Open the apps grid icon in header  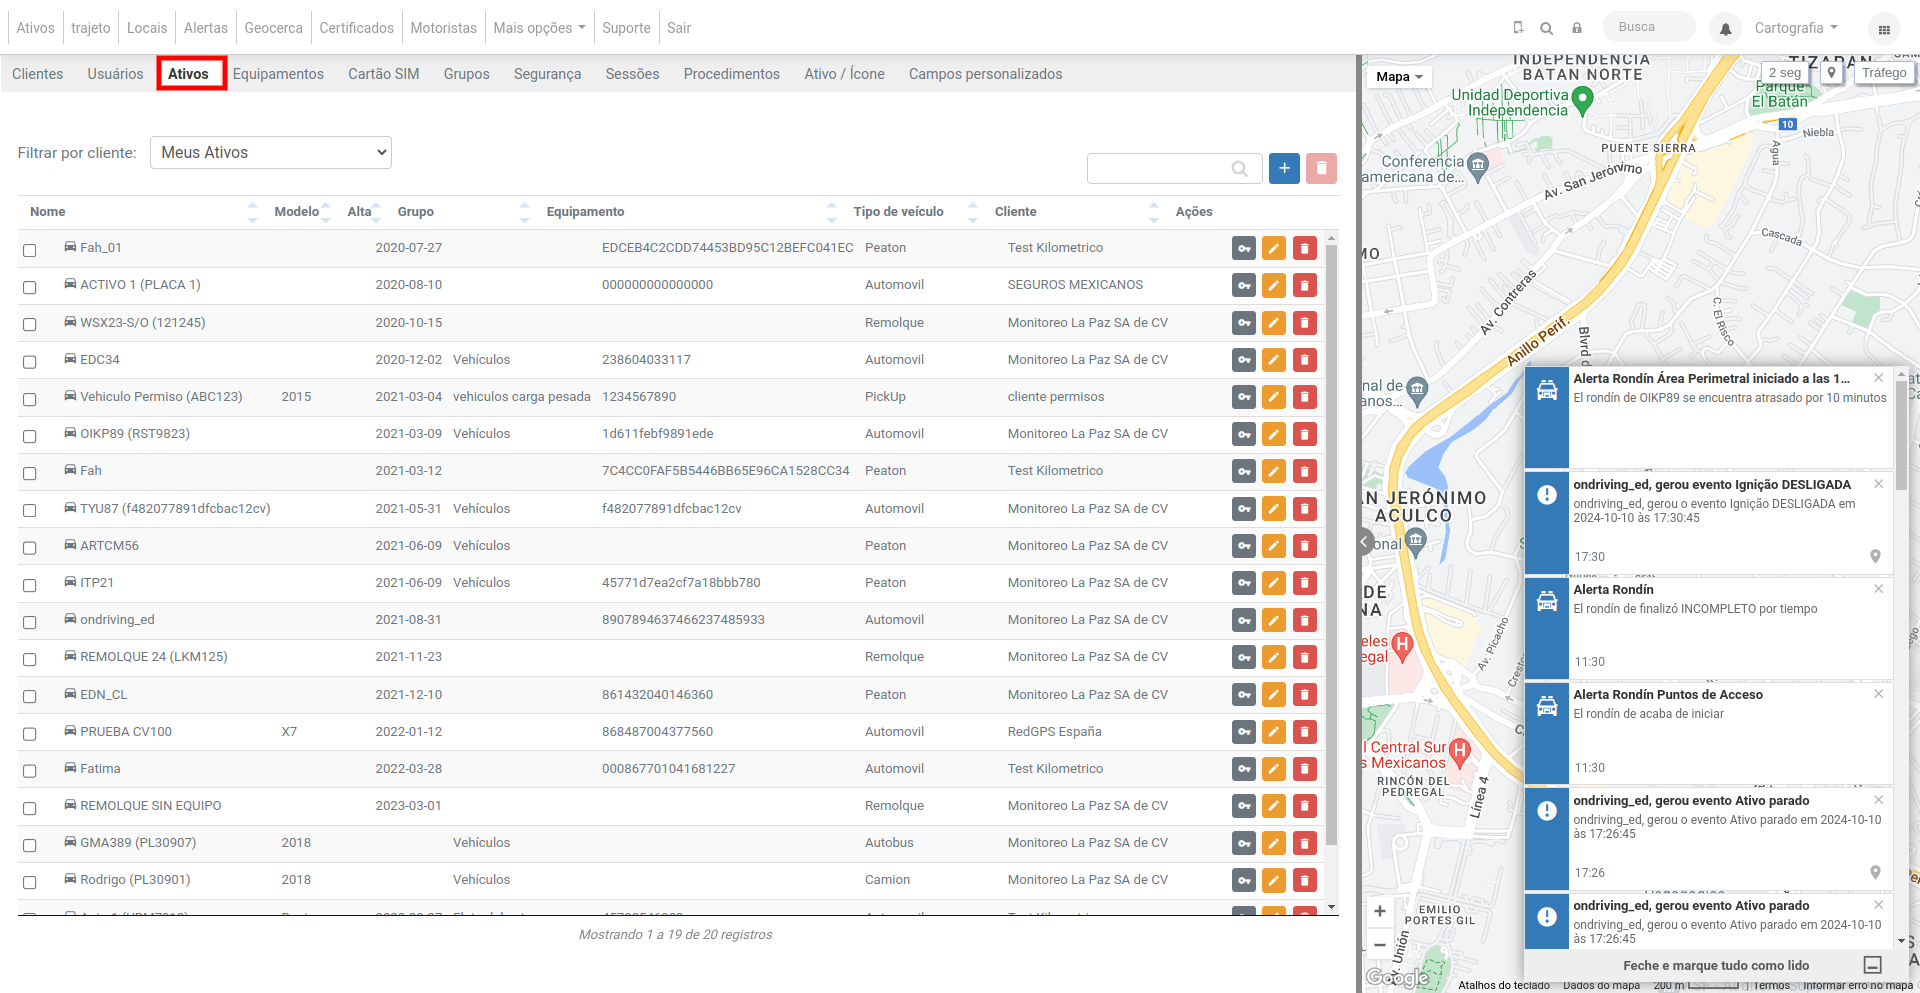(1884, 29)
